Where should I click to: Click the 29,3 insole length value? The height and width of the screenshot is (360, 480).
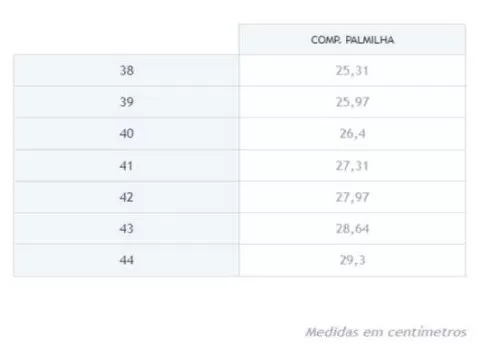point(352,260)
